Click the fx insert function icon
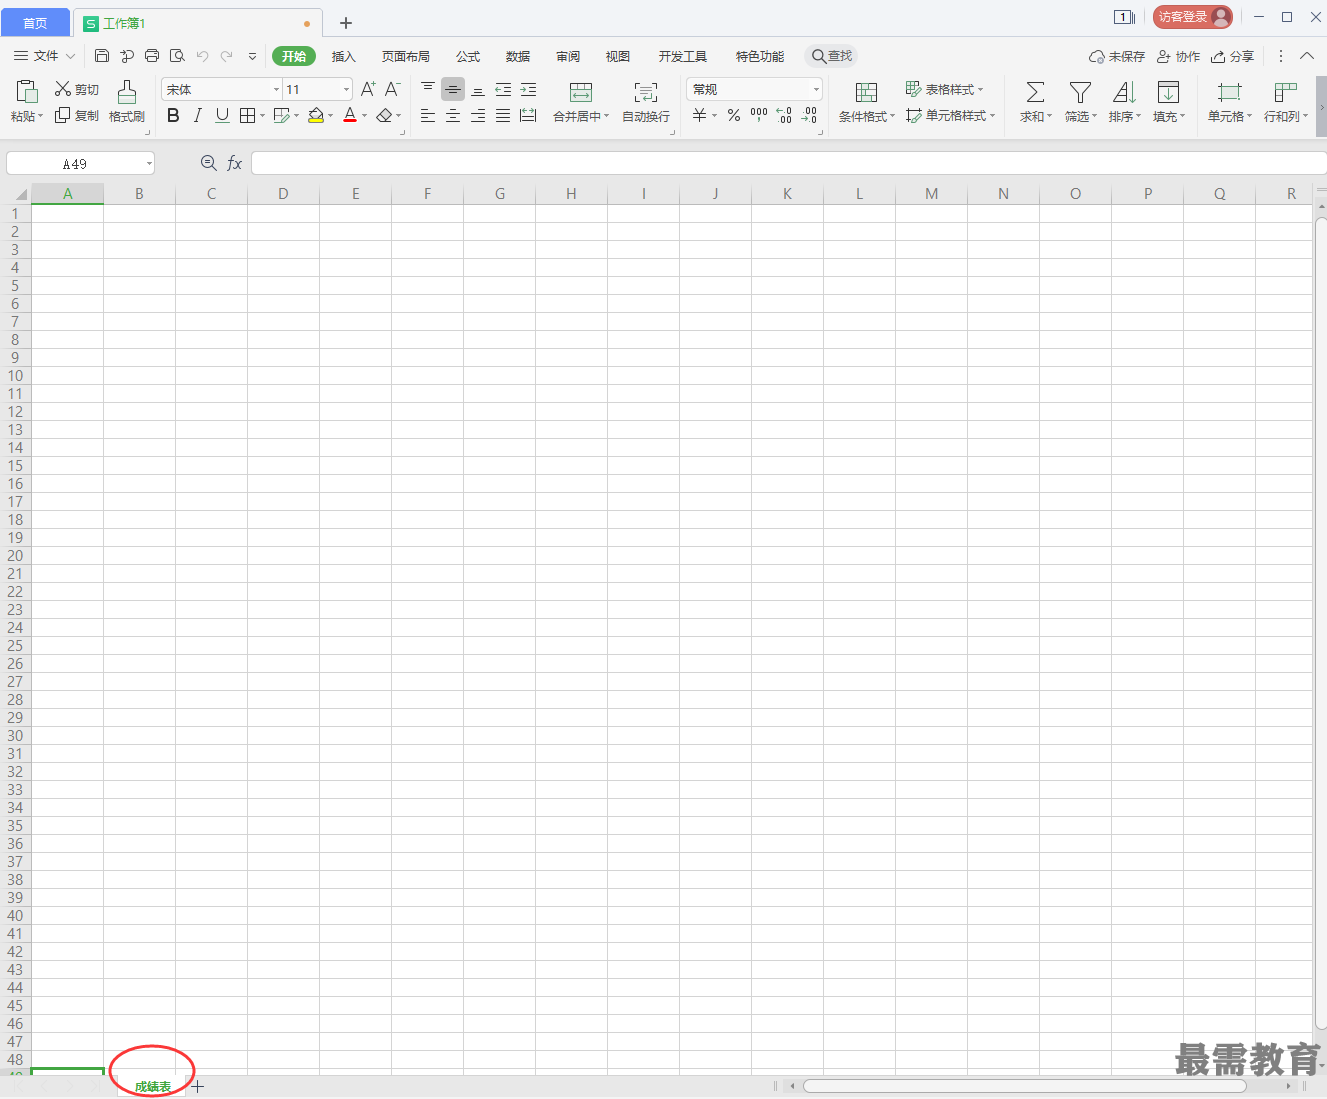The height and width of the screenshot is (1099, 1327). click(x=235, y=163)
